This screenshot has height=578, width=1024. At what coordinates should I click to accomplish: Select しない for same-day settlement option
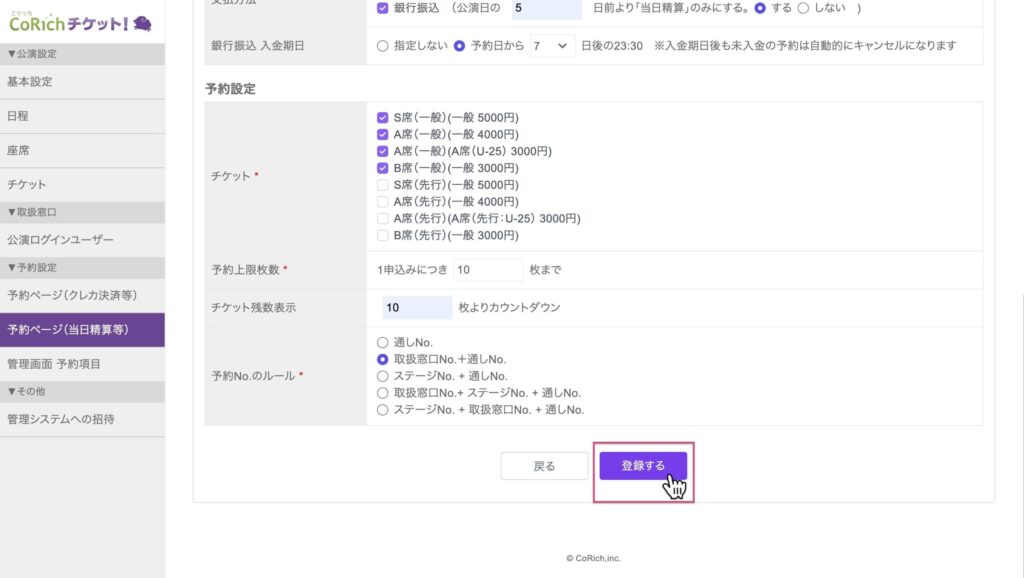(802, 9)
